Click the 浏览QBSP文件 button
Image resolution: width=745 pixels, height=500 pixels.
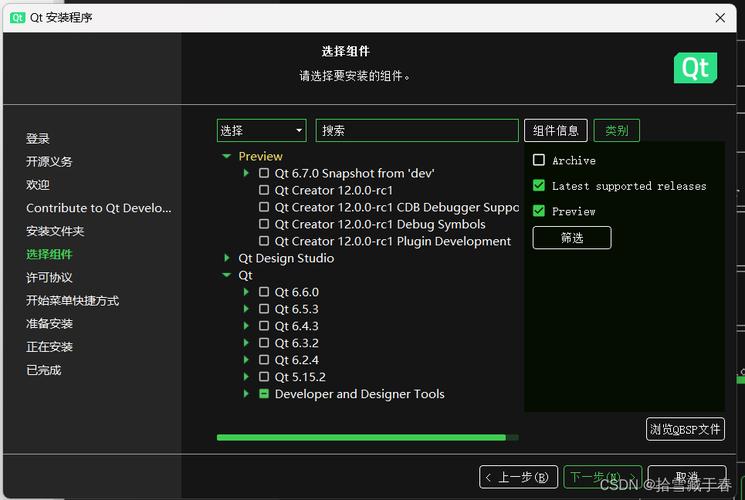coord(685,429)
